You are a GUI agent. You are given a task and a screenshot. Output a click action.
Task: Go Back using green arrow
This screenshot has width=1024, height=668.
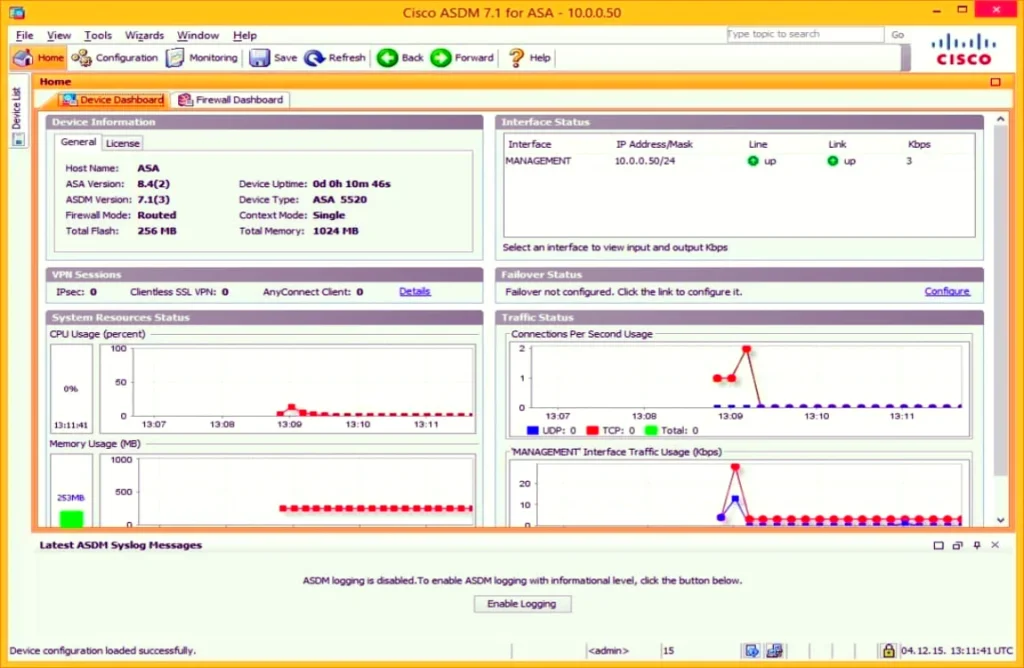pos(400,57)
